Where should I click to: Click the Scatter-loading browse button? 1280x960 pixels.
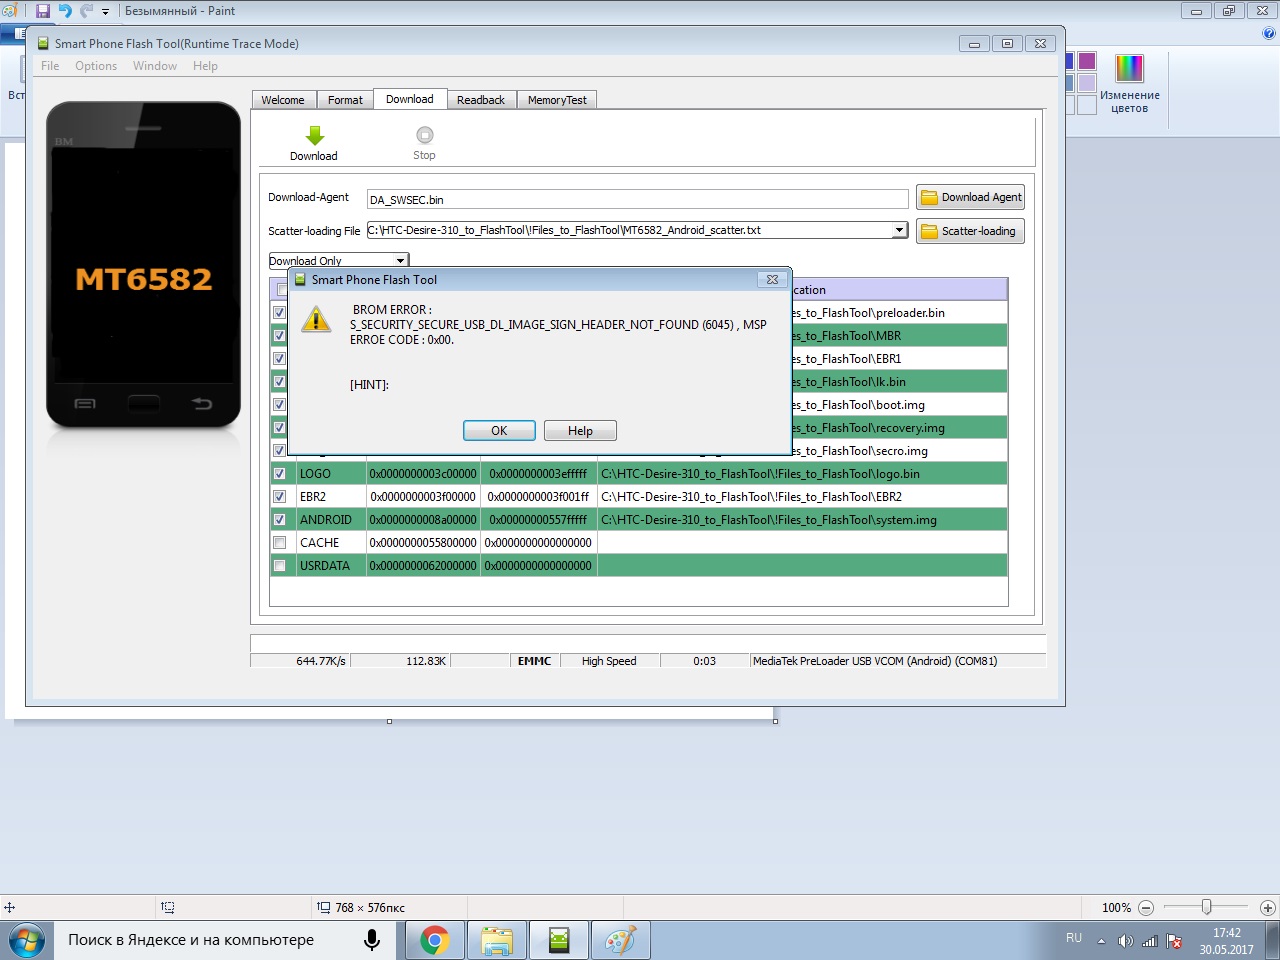[x=970, y=231]
